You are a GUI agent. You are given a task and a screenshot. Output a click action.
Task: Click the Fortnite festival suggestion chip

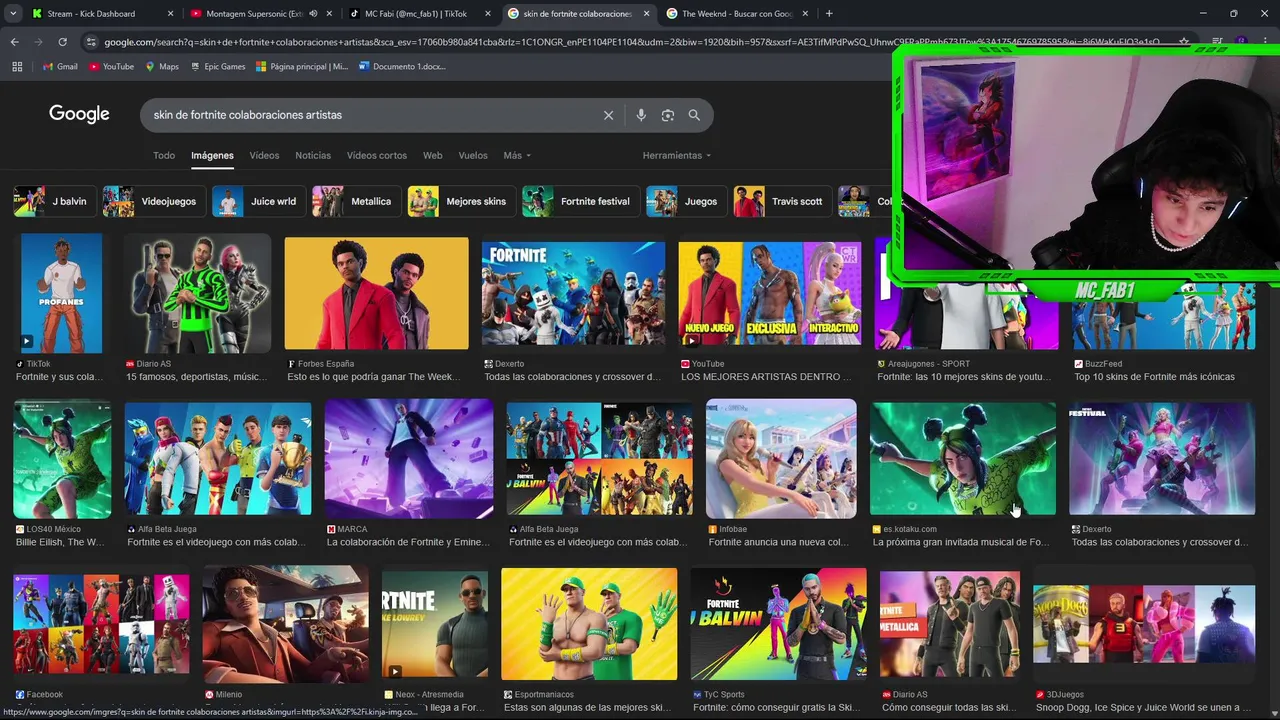click(579, 201)
